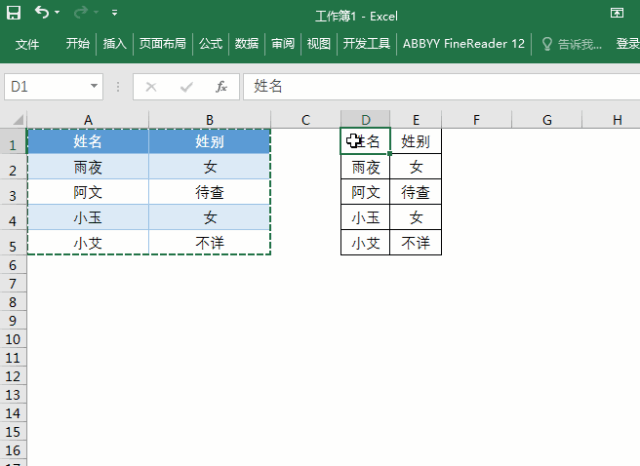Image resolution: width=640 pixels, height=466 pixels.
Task: Select column C header
Action: click(305, 120)
